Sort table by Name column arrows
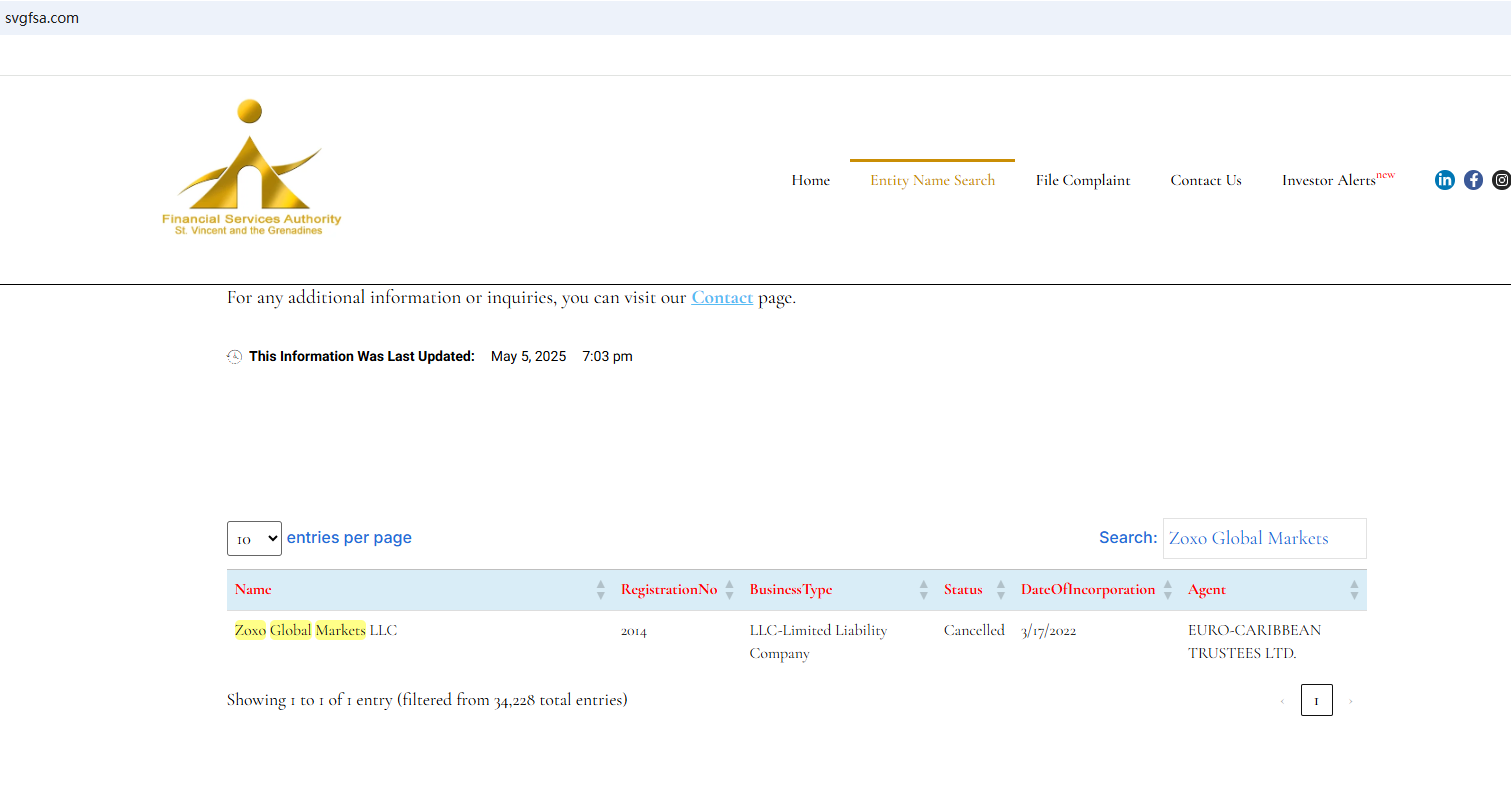Image resolution: width=1511 pixels, height=785 pixels. point(600,590)
